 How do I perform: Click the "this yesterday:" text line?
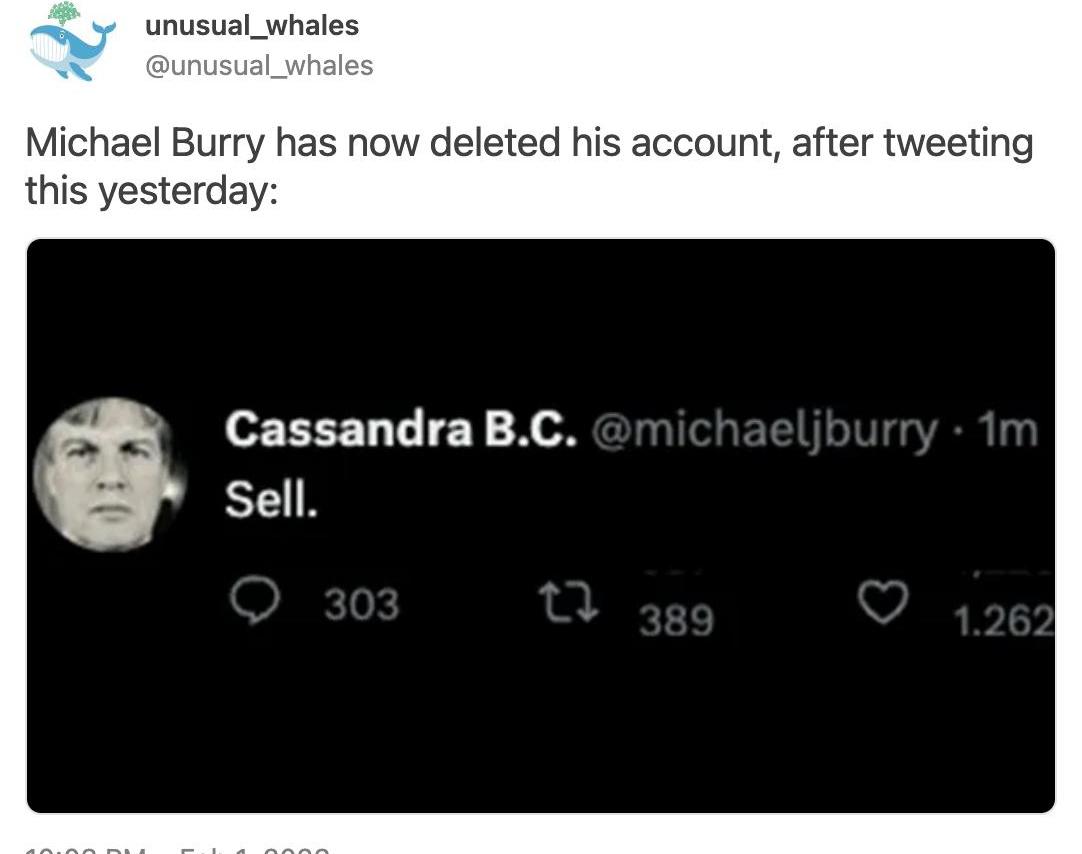(150, 190)
